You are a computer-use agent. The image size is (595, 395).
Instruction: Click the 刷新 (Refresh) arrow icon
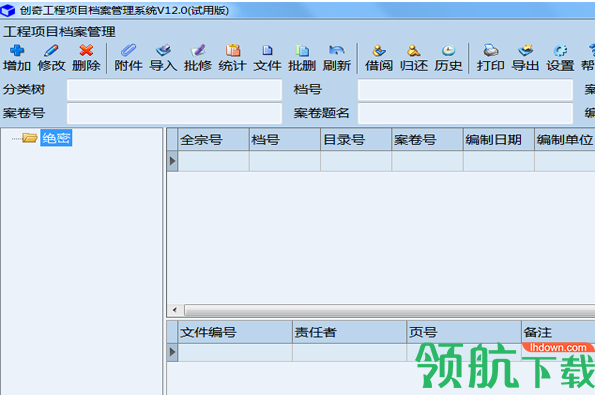tap(337, 50)
